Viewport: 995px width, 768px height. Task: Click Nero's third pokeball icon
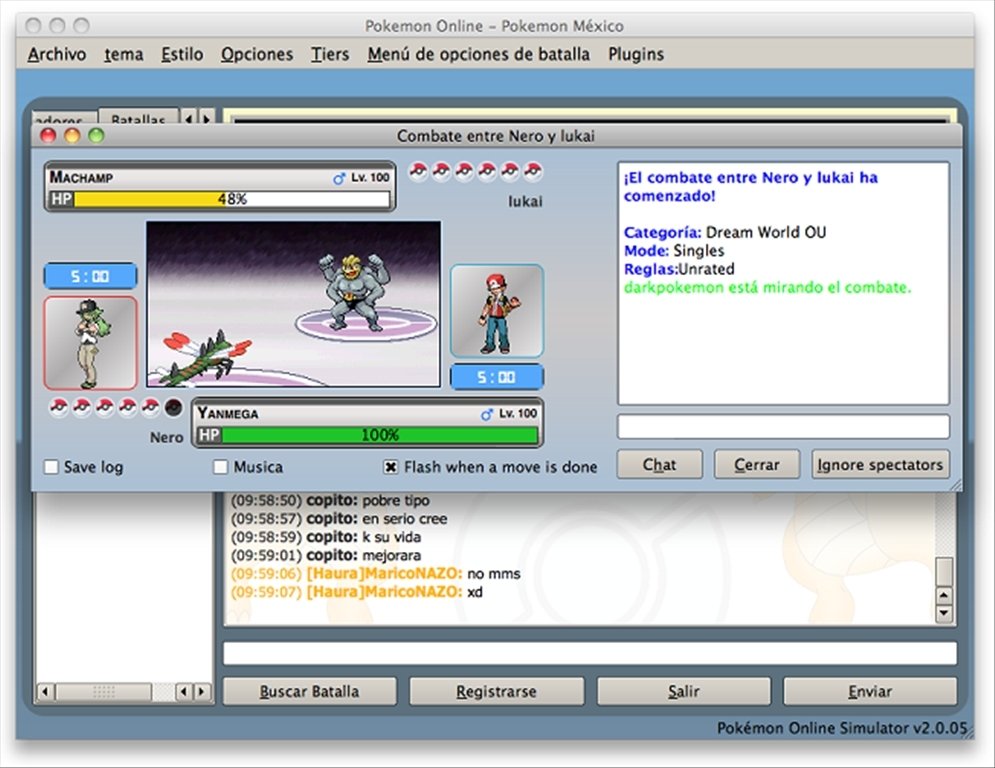105,407
